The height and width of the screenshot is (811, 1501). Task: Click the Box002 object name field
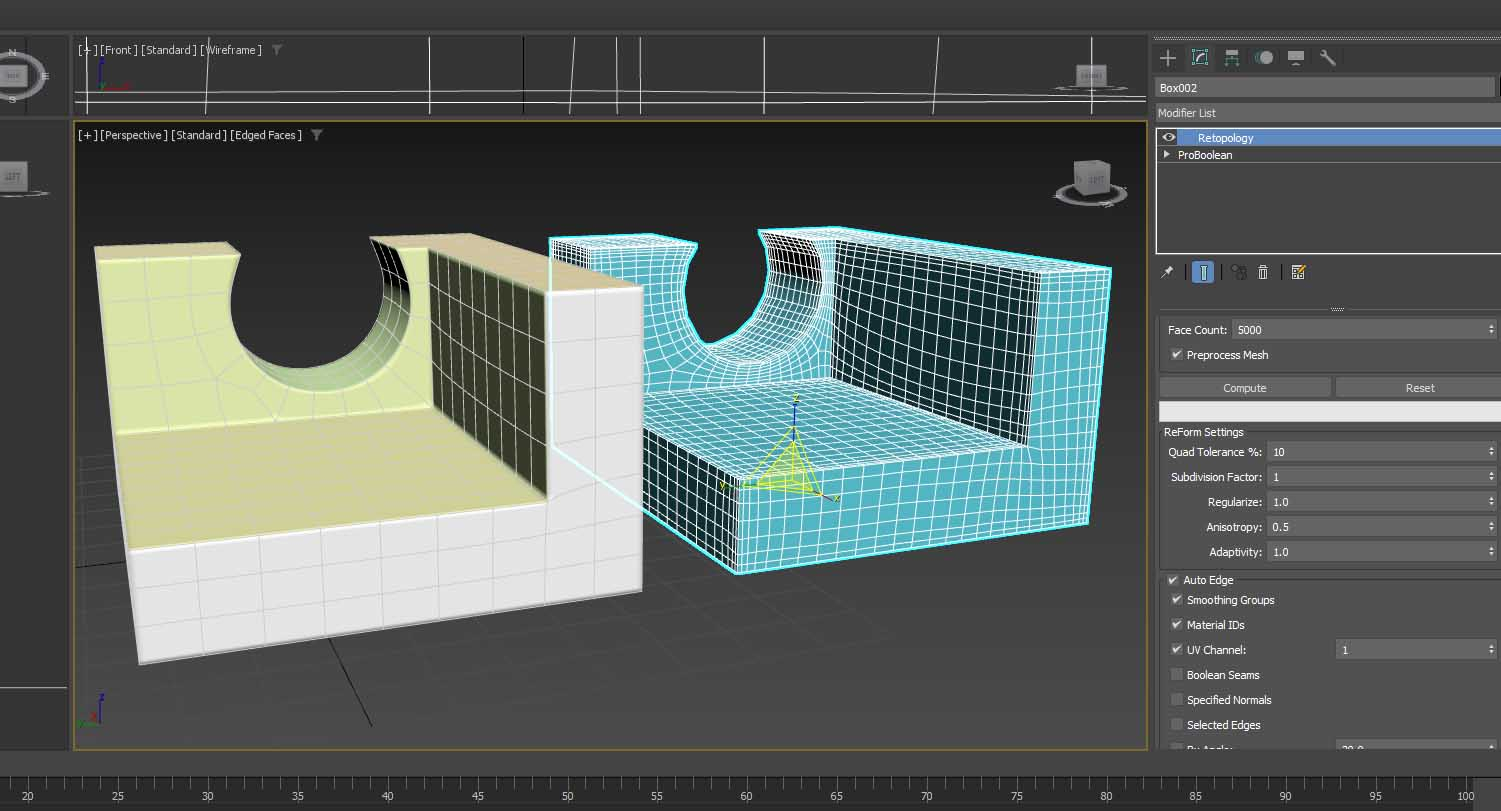(x=1325, y=88)
